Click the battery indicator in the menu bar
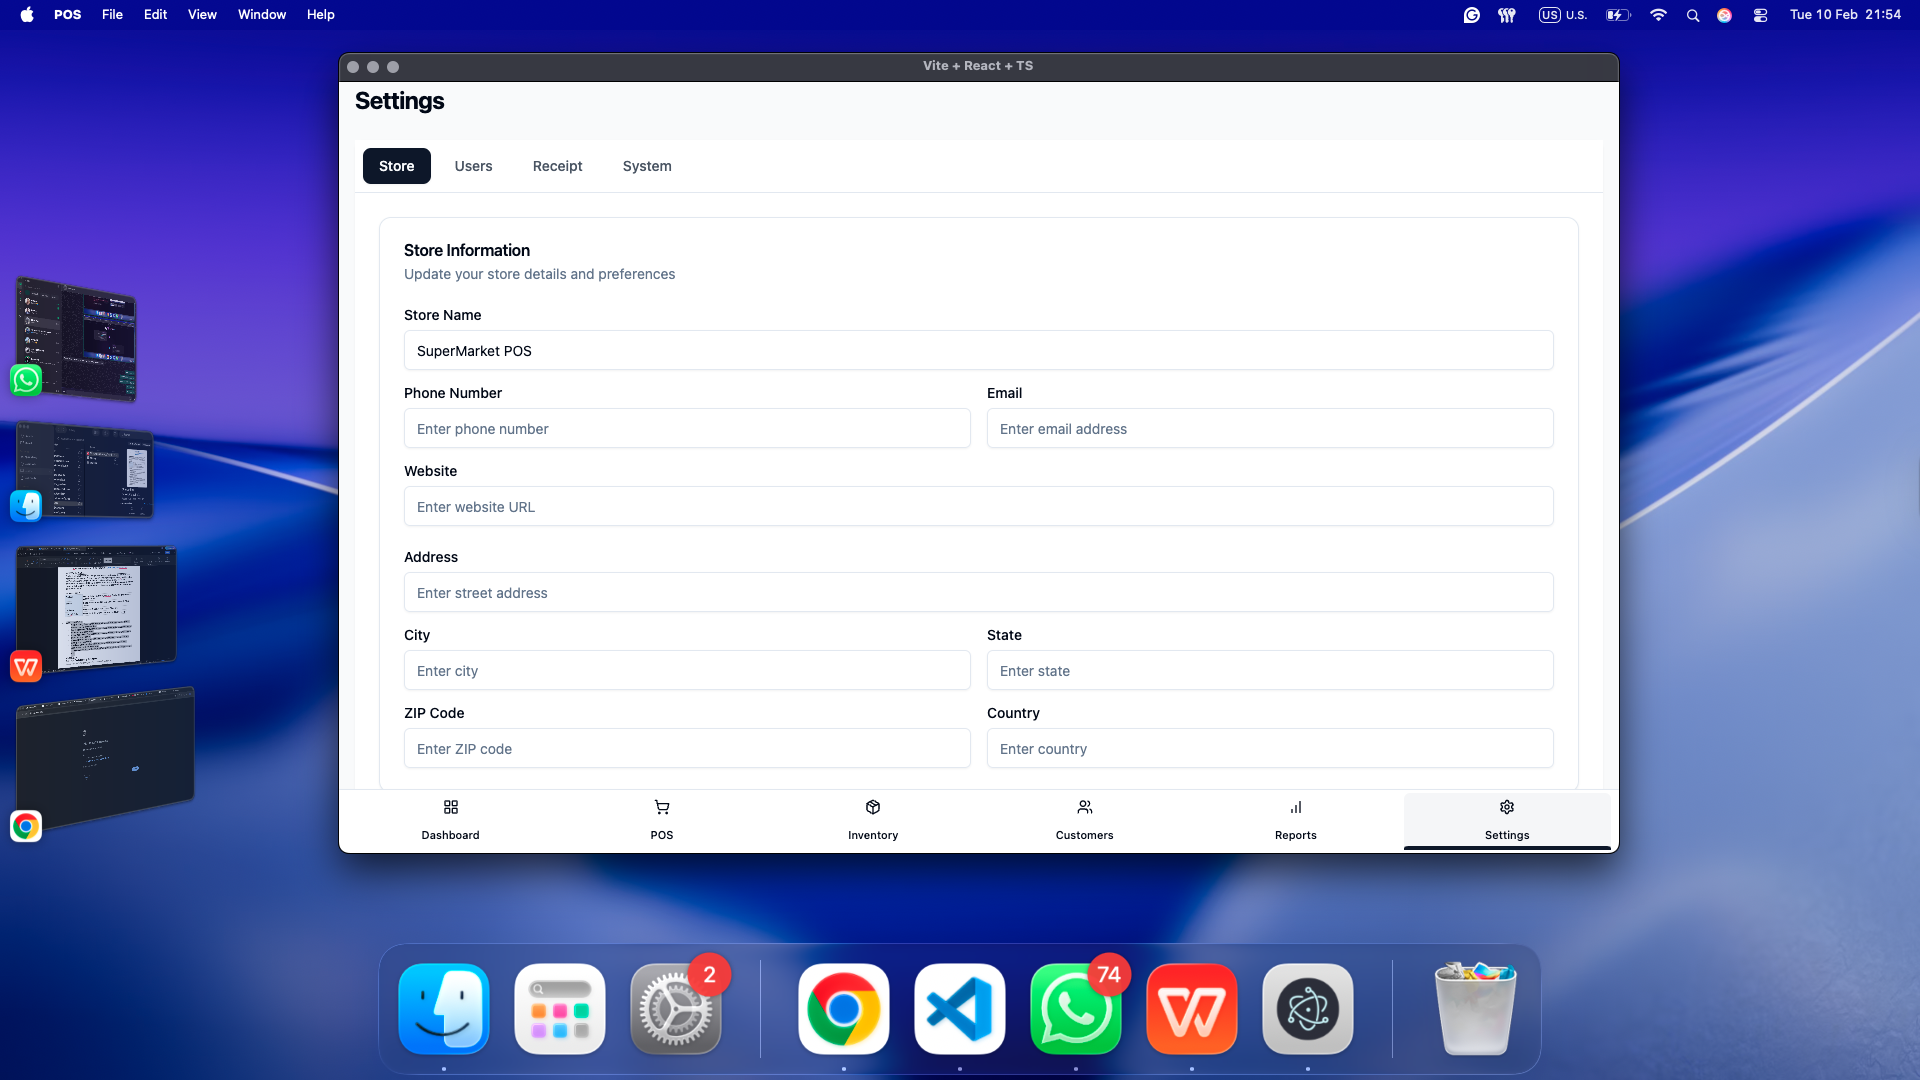1920x1080 pixels. coord(1617,15)
